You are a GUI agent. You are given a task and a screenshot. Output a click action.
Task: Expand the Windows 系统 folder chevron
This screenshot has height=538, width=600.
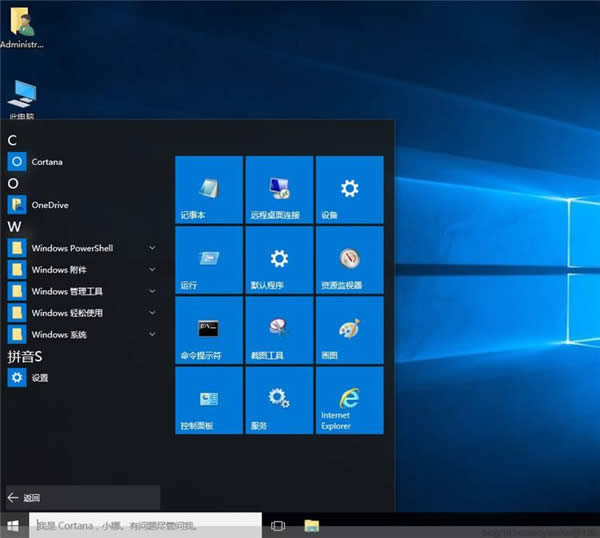click(x=152, y=335)
